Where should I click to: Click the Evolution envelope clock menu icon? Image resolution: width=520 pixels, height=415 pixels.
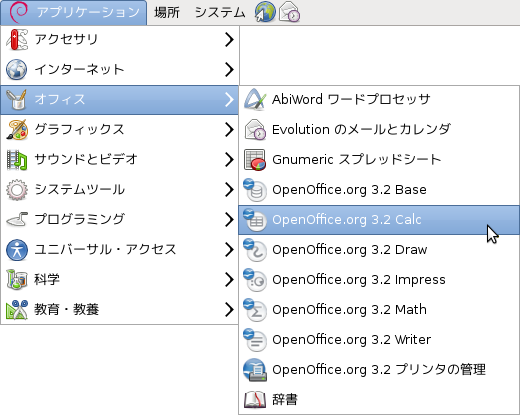click(255, 129)
